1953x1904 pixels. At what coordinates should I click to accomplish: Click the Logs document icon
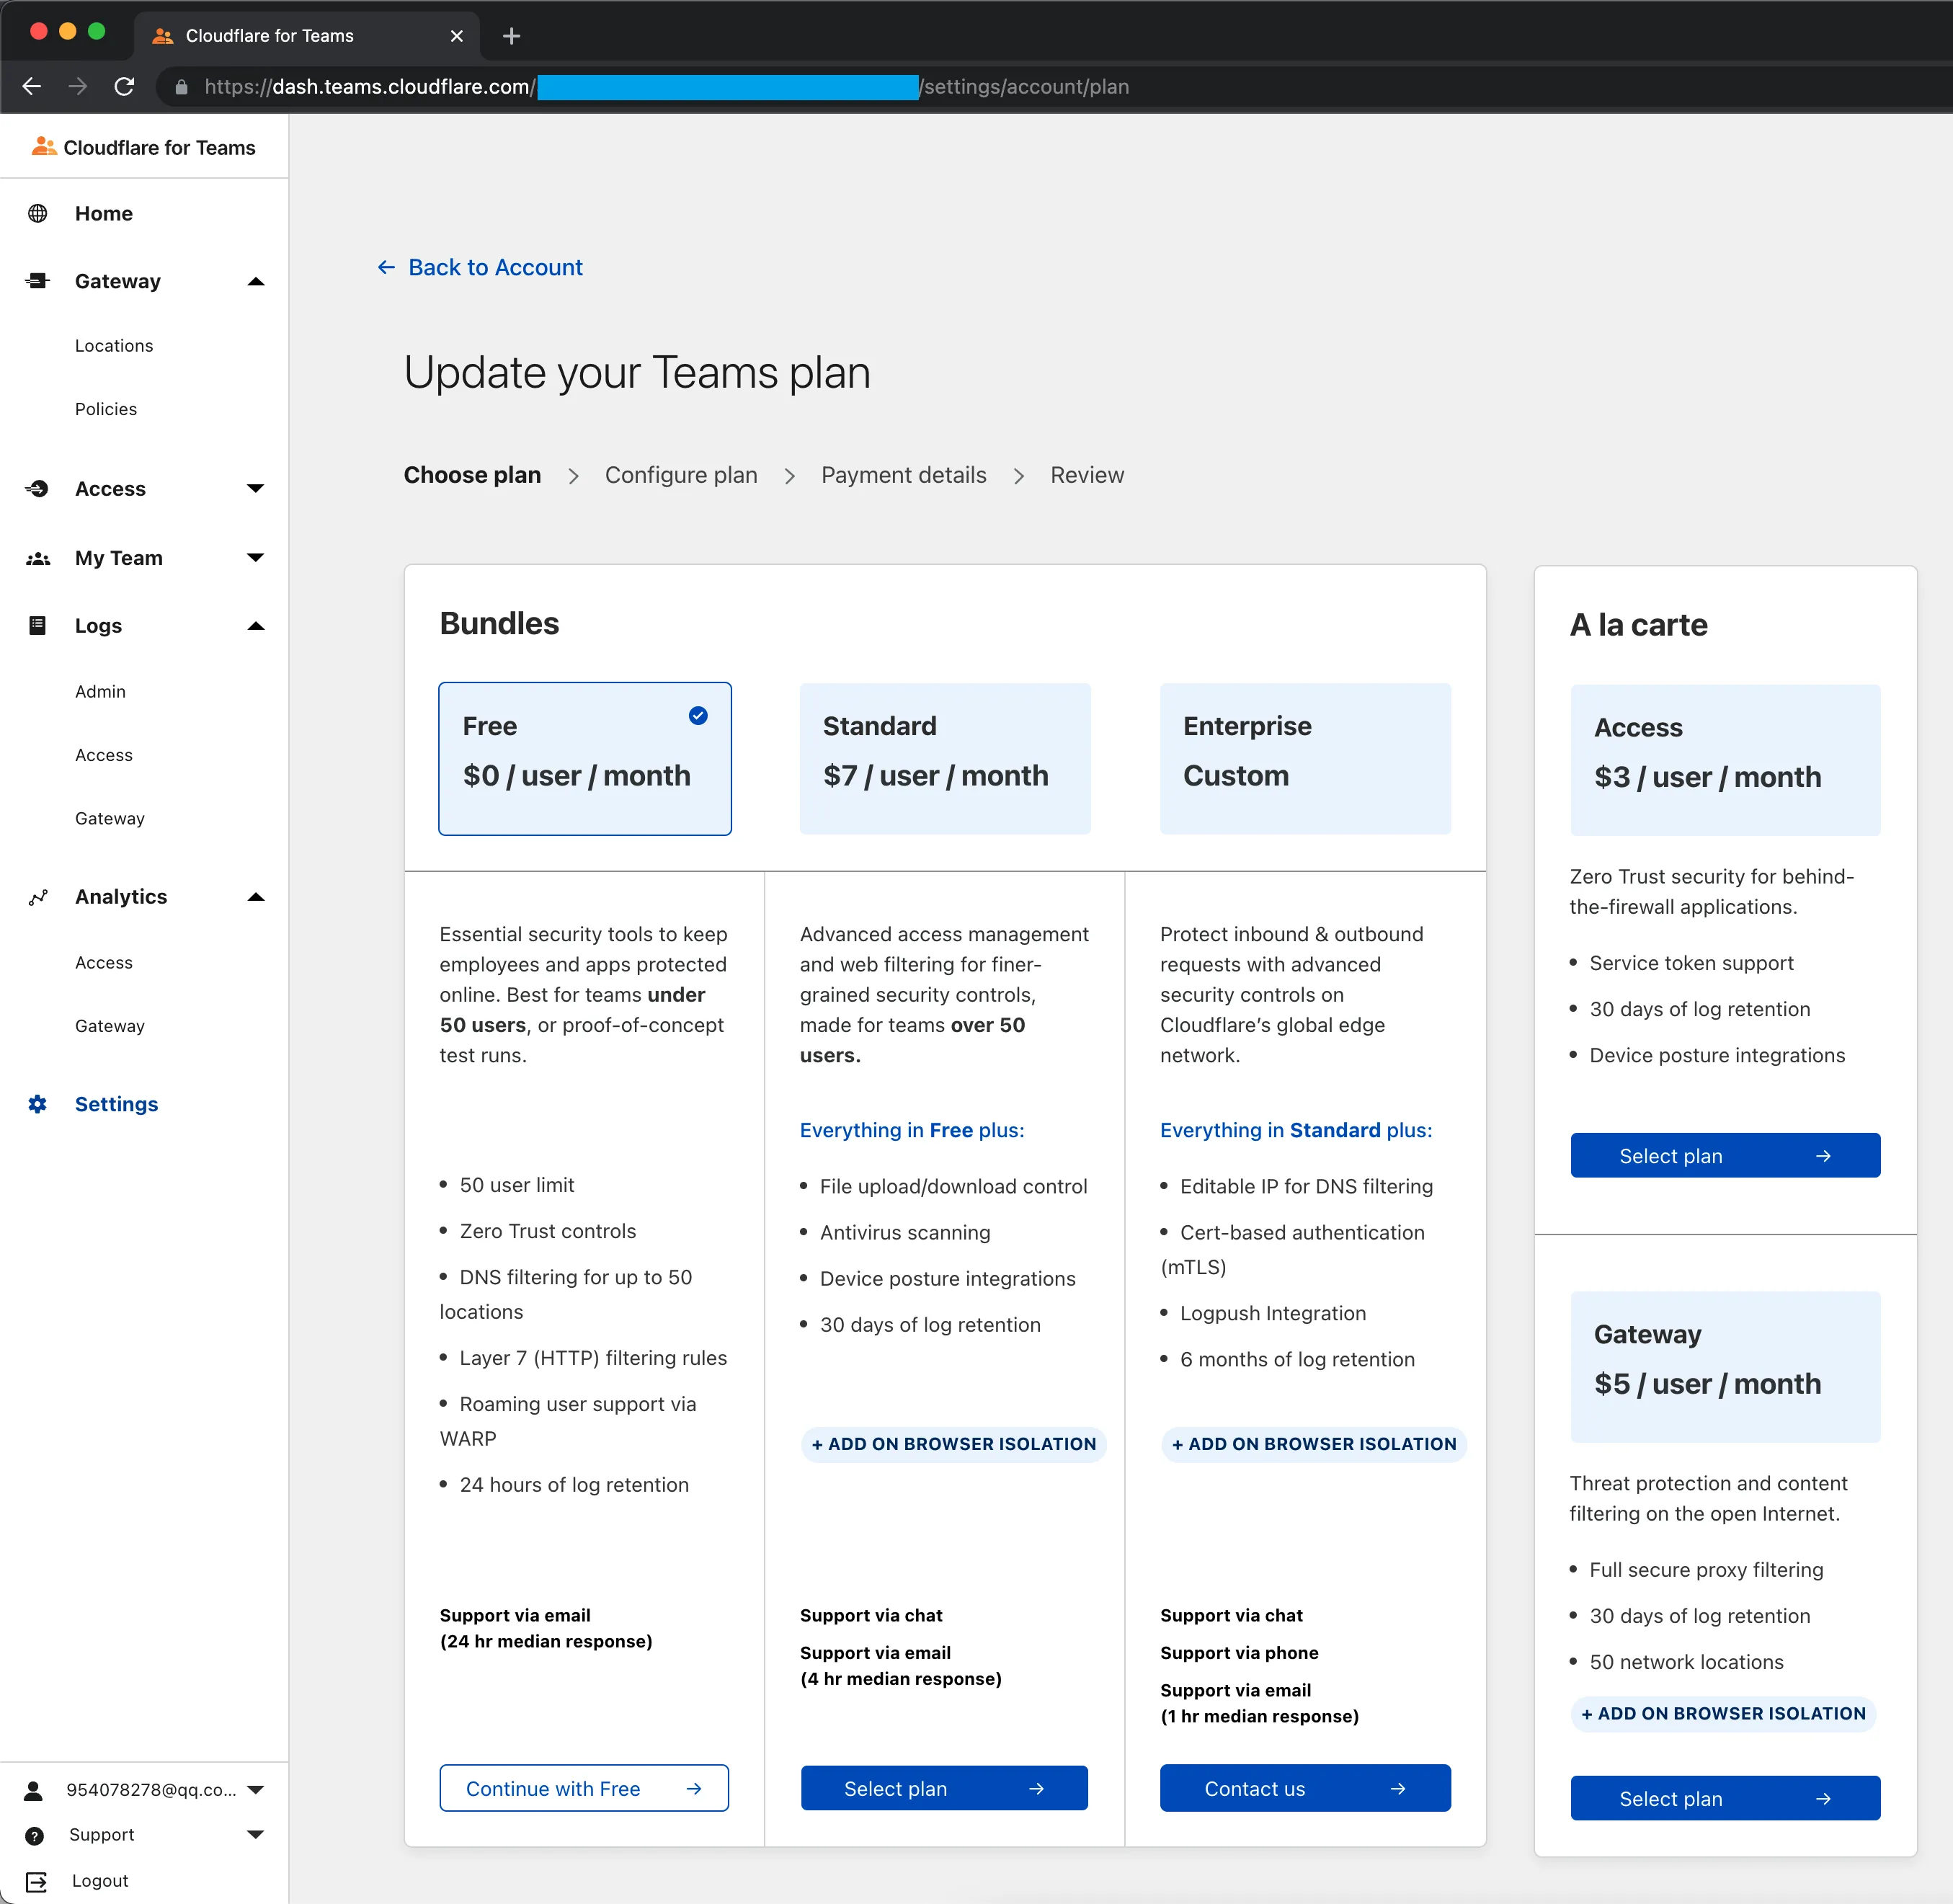point(38,626)
